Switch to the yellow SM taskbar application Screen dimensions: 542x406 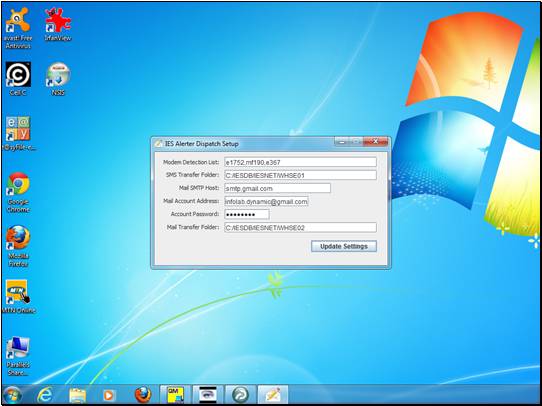(x=176, y=395)
